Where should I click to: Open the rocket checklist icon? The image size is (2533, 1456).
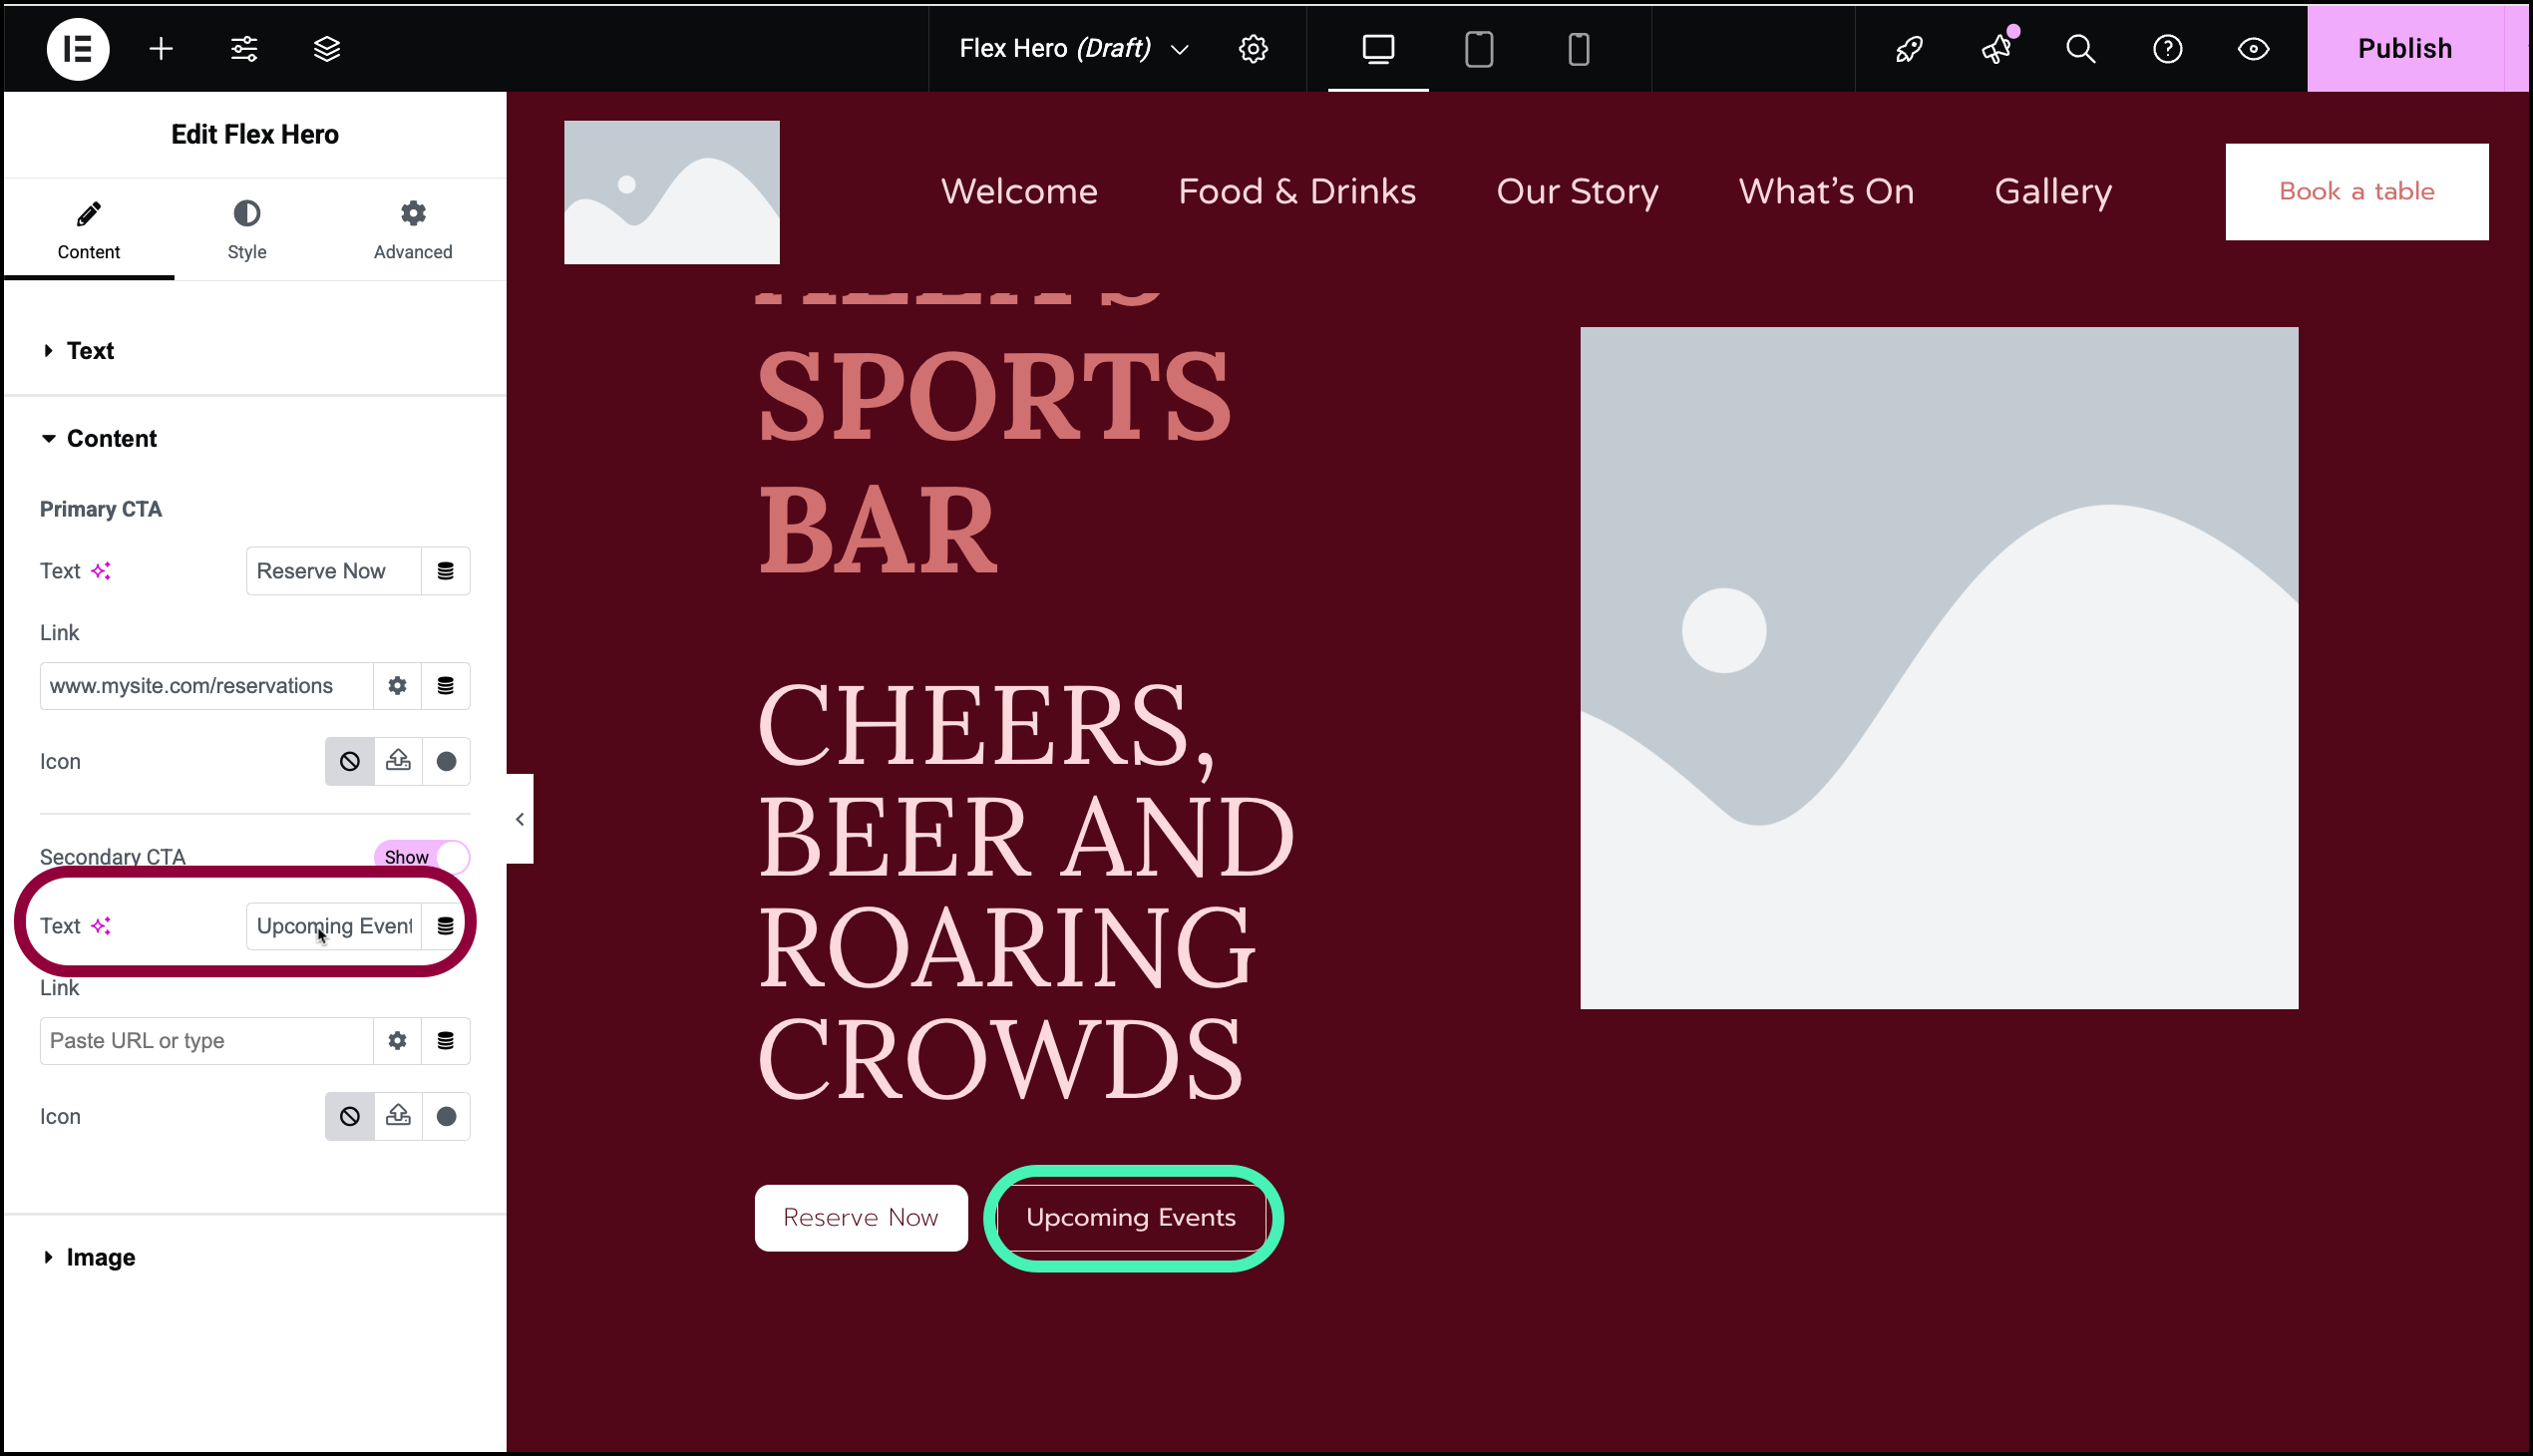pyautogui.click(x=1910, y=48)
